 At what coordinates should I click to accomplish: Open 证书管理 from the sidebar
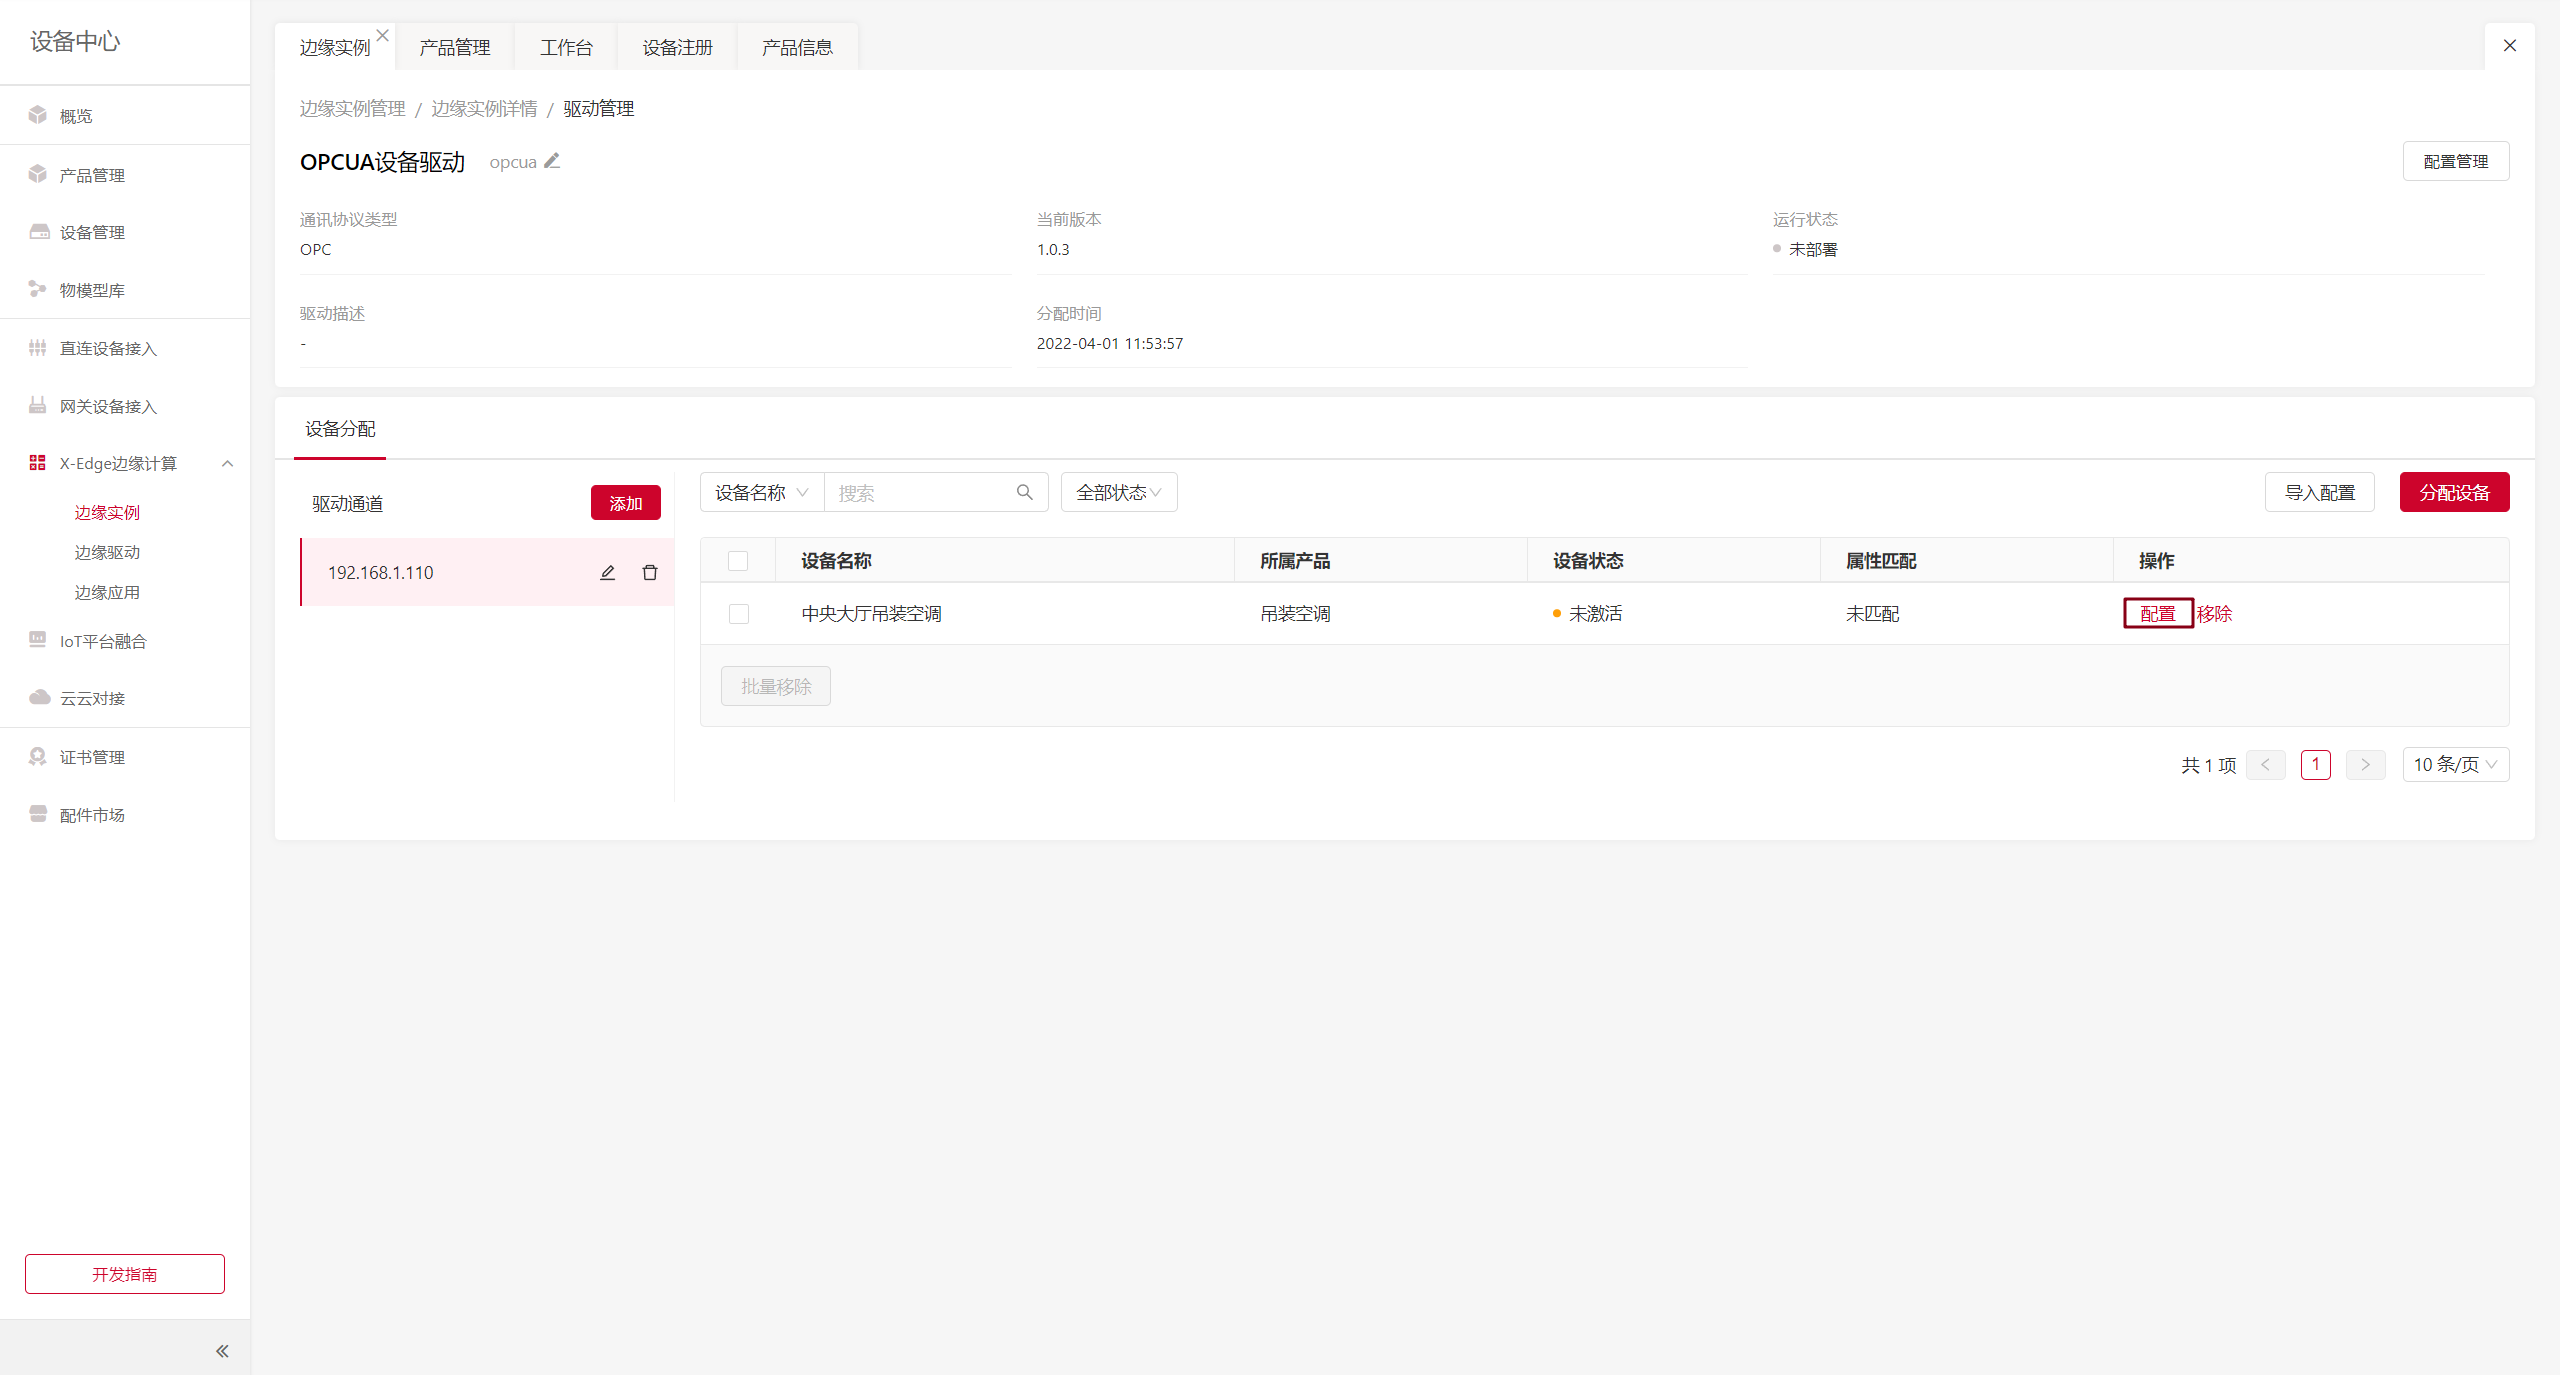point(92,757)
